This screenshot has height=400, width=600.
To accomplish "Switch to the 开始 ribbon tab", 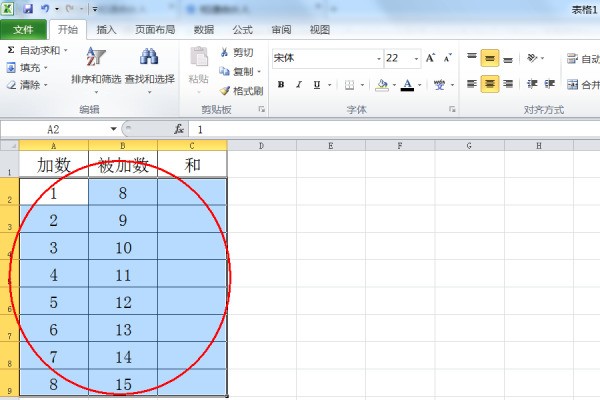I will point(68,29).
